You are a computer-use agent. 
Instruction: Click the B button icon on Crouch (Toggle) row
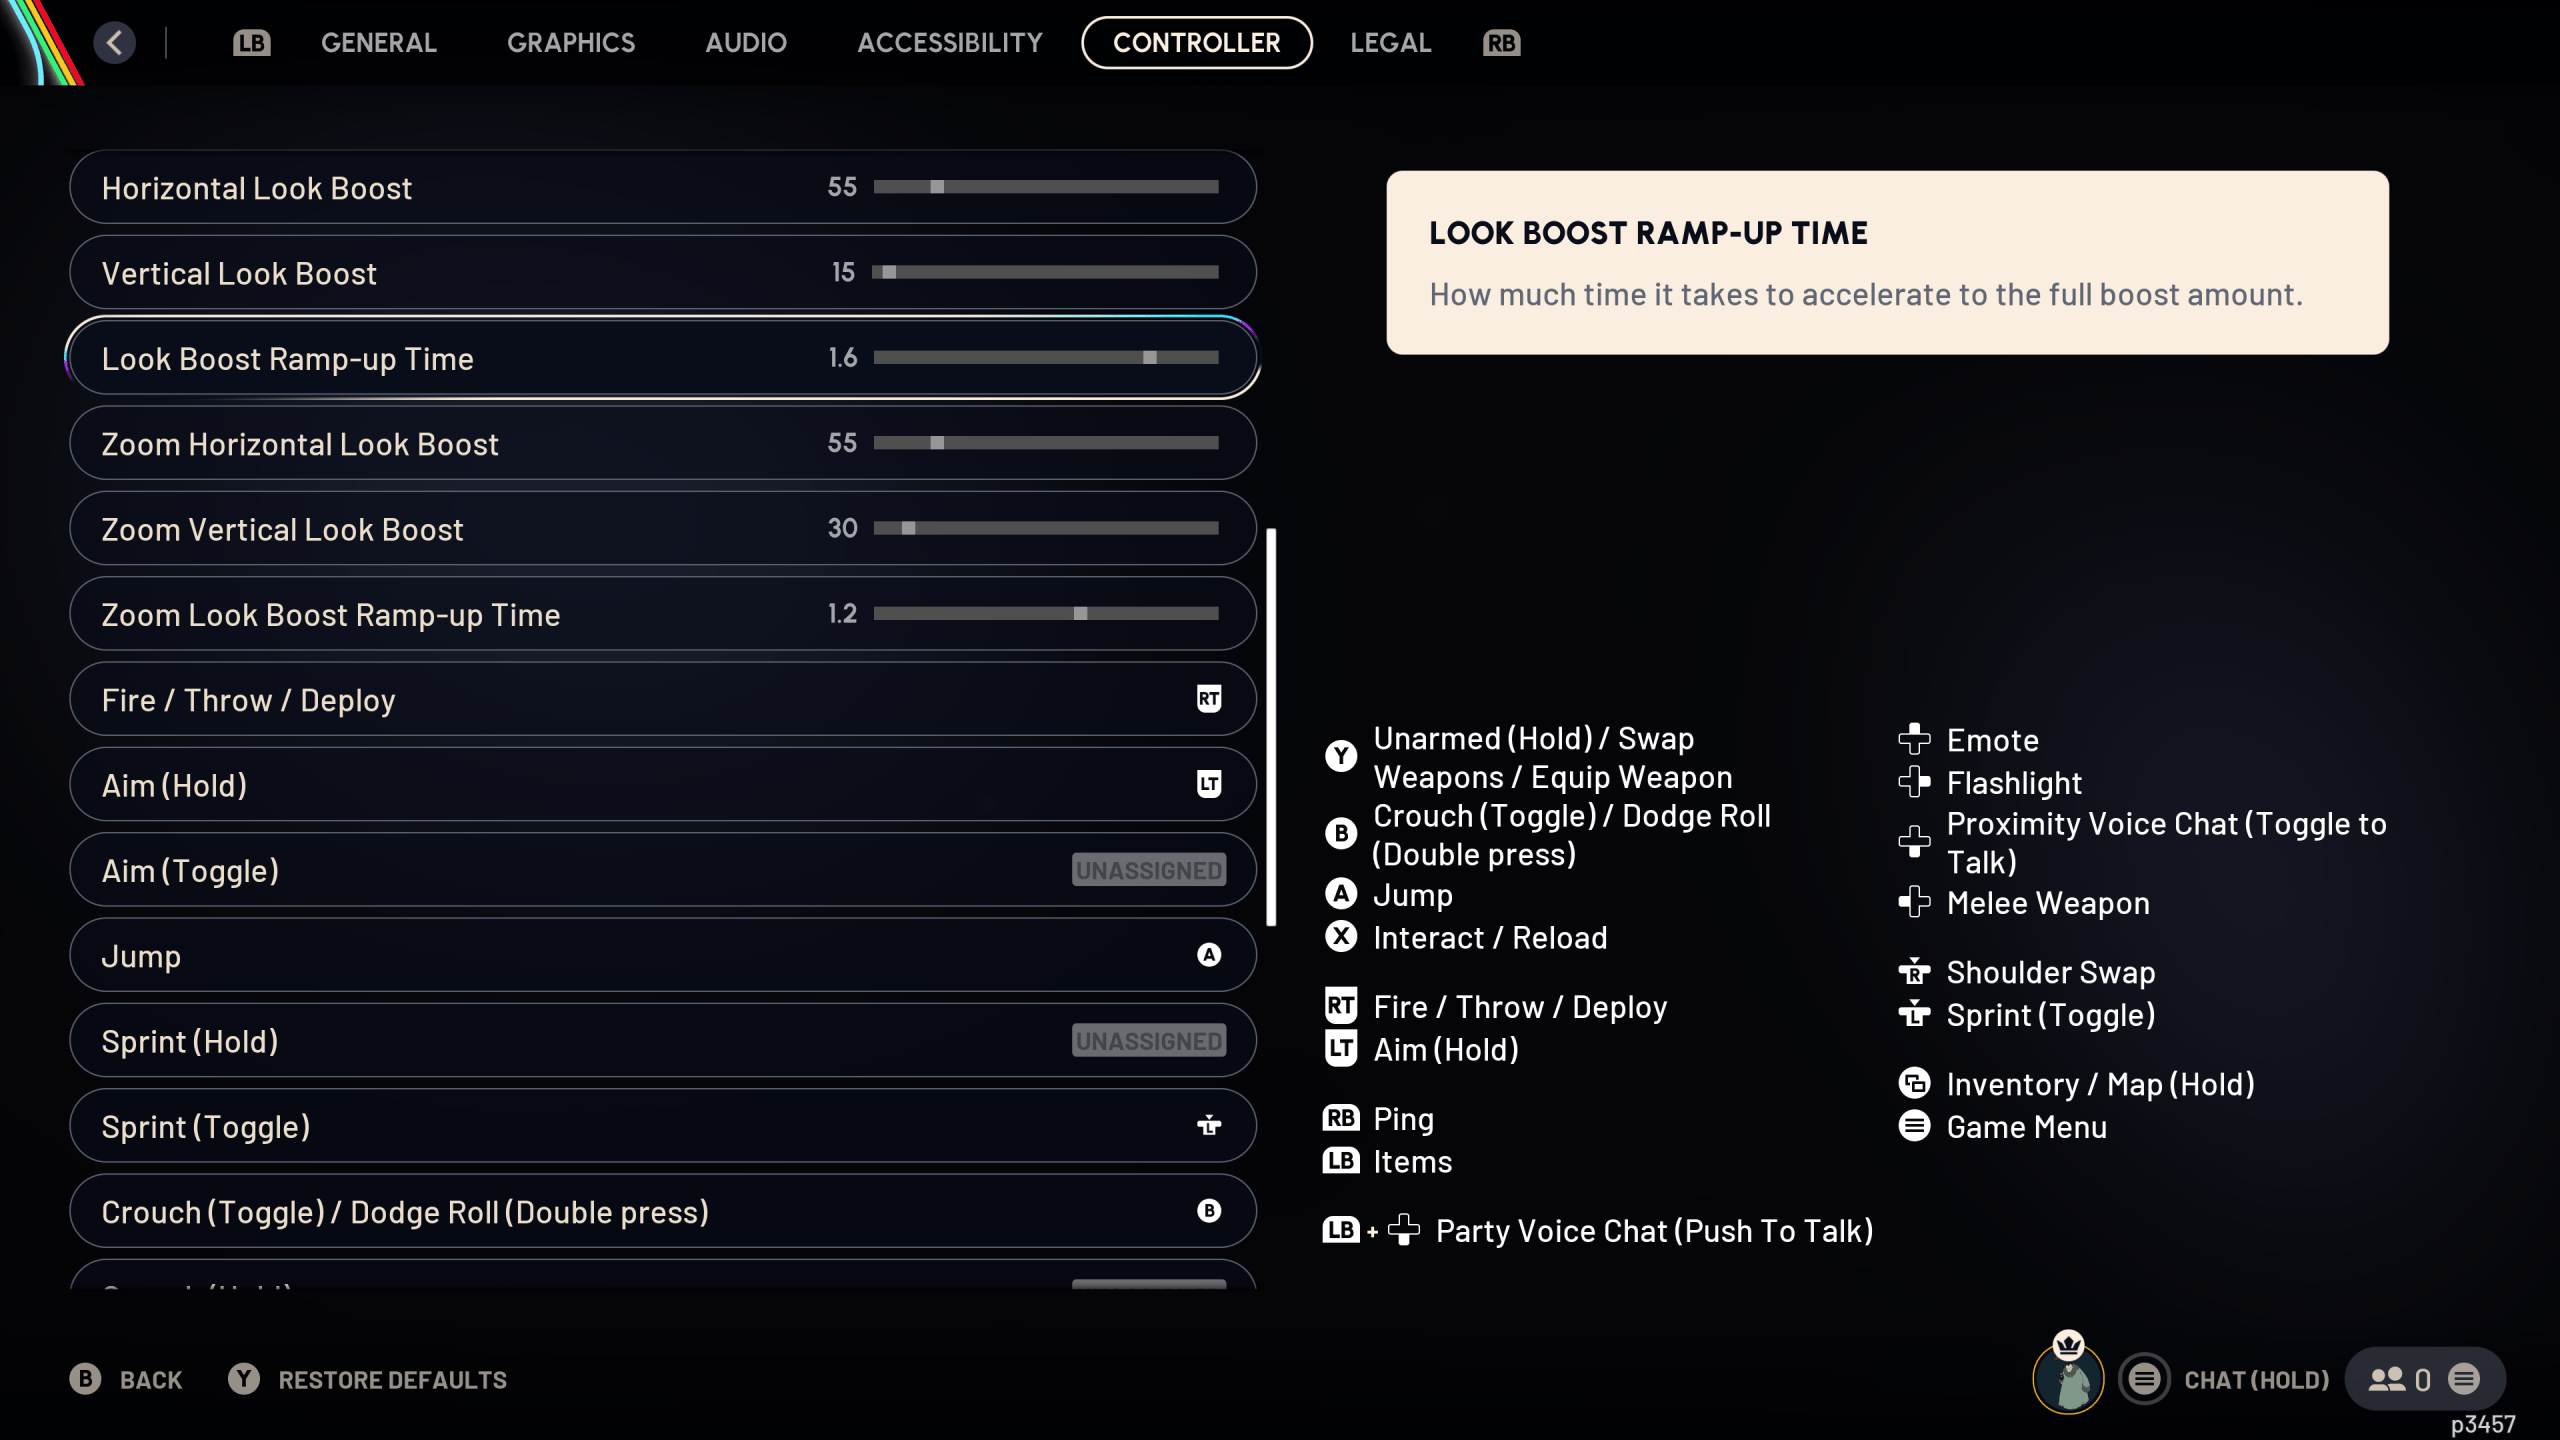pos(1208,1211)
